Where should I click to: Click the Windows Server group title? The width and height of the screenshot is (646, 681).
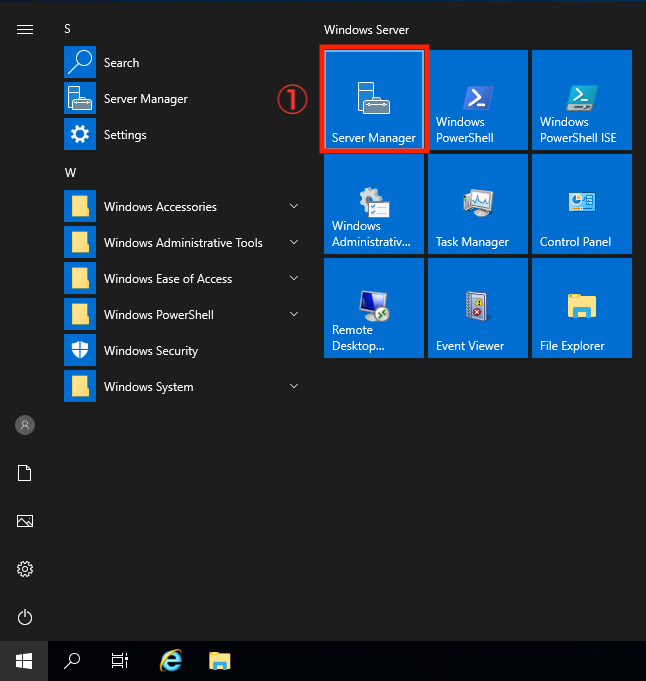click(x=366, y=30)
